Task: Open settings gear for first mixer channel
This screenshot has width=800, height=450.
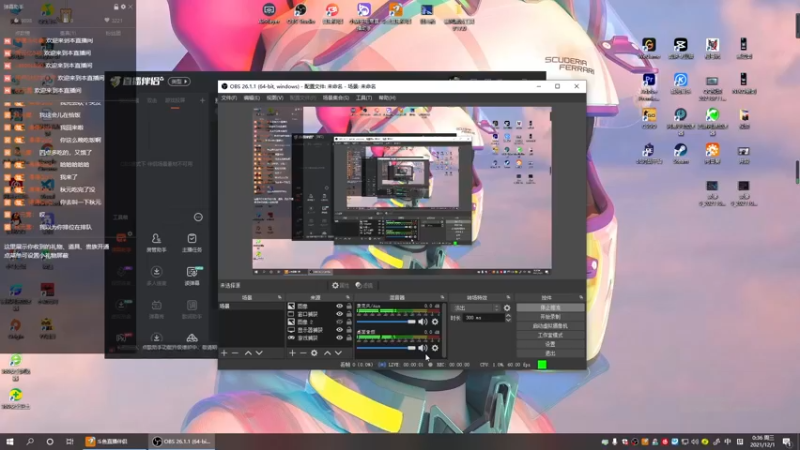Action: [x=435, y=322]
